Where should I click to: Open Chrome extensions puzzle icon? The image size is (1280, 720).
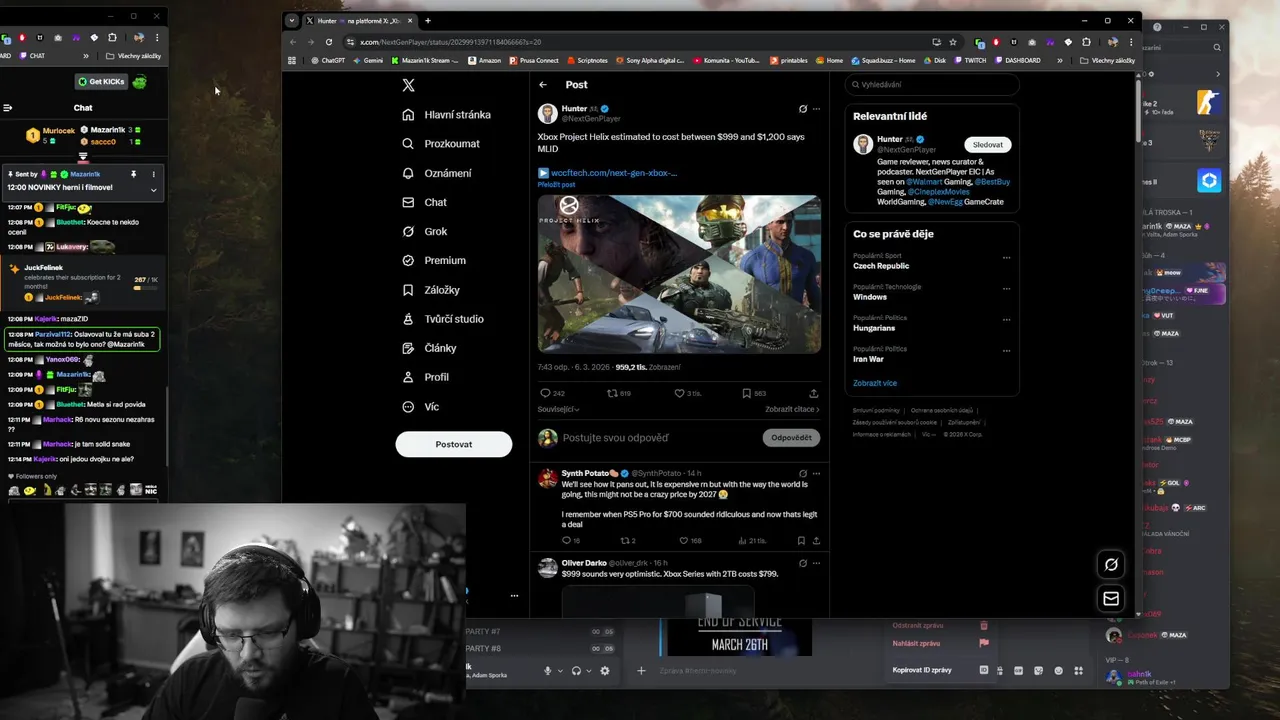pyautogui.click(x=1086, y=42)
